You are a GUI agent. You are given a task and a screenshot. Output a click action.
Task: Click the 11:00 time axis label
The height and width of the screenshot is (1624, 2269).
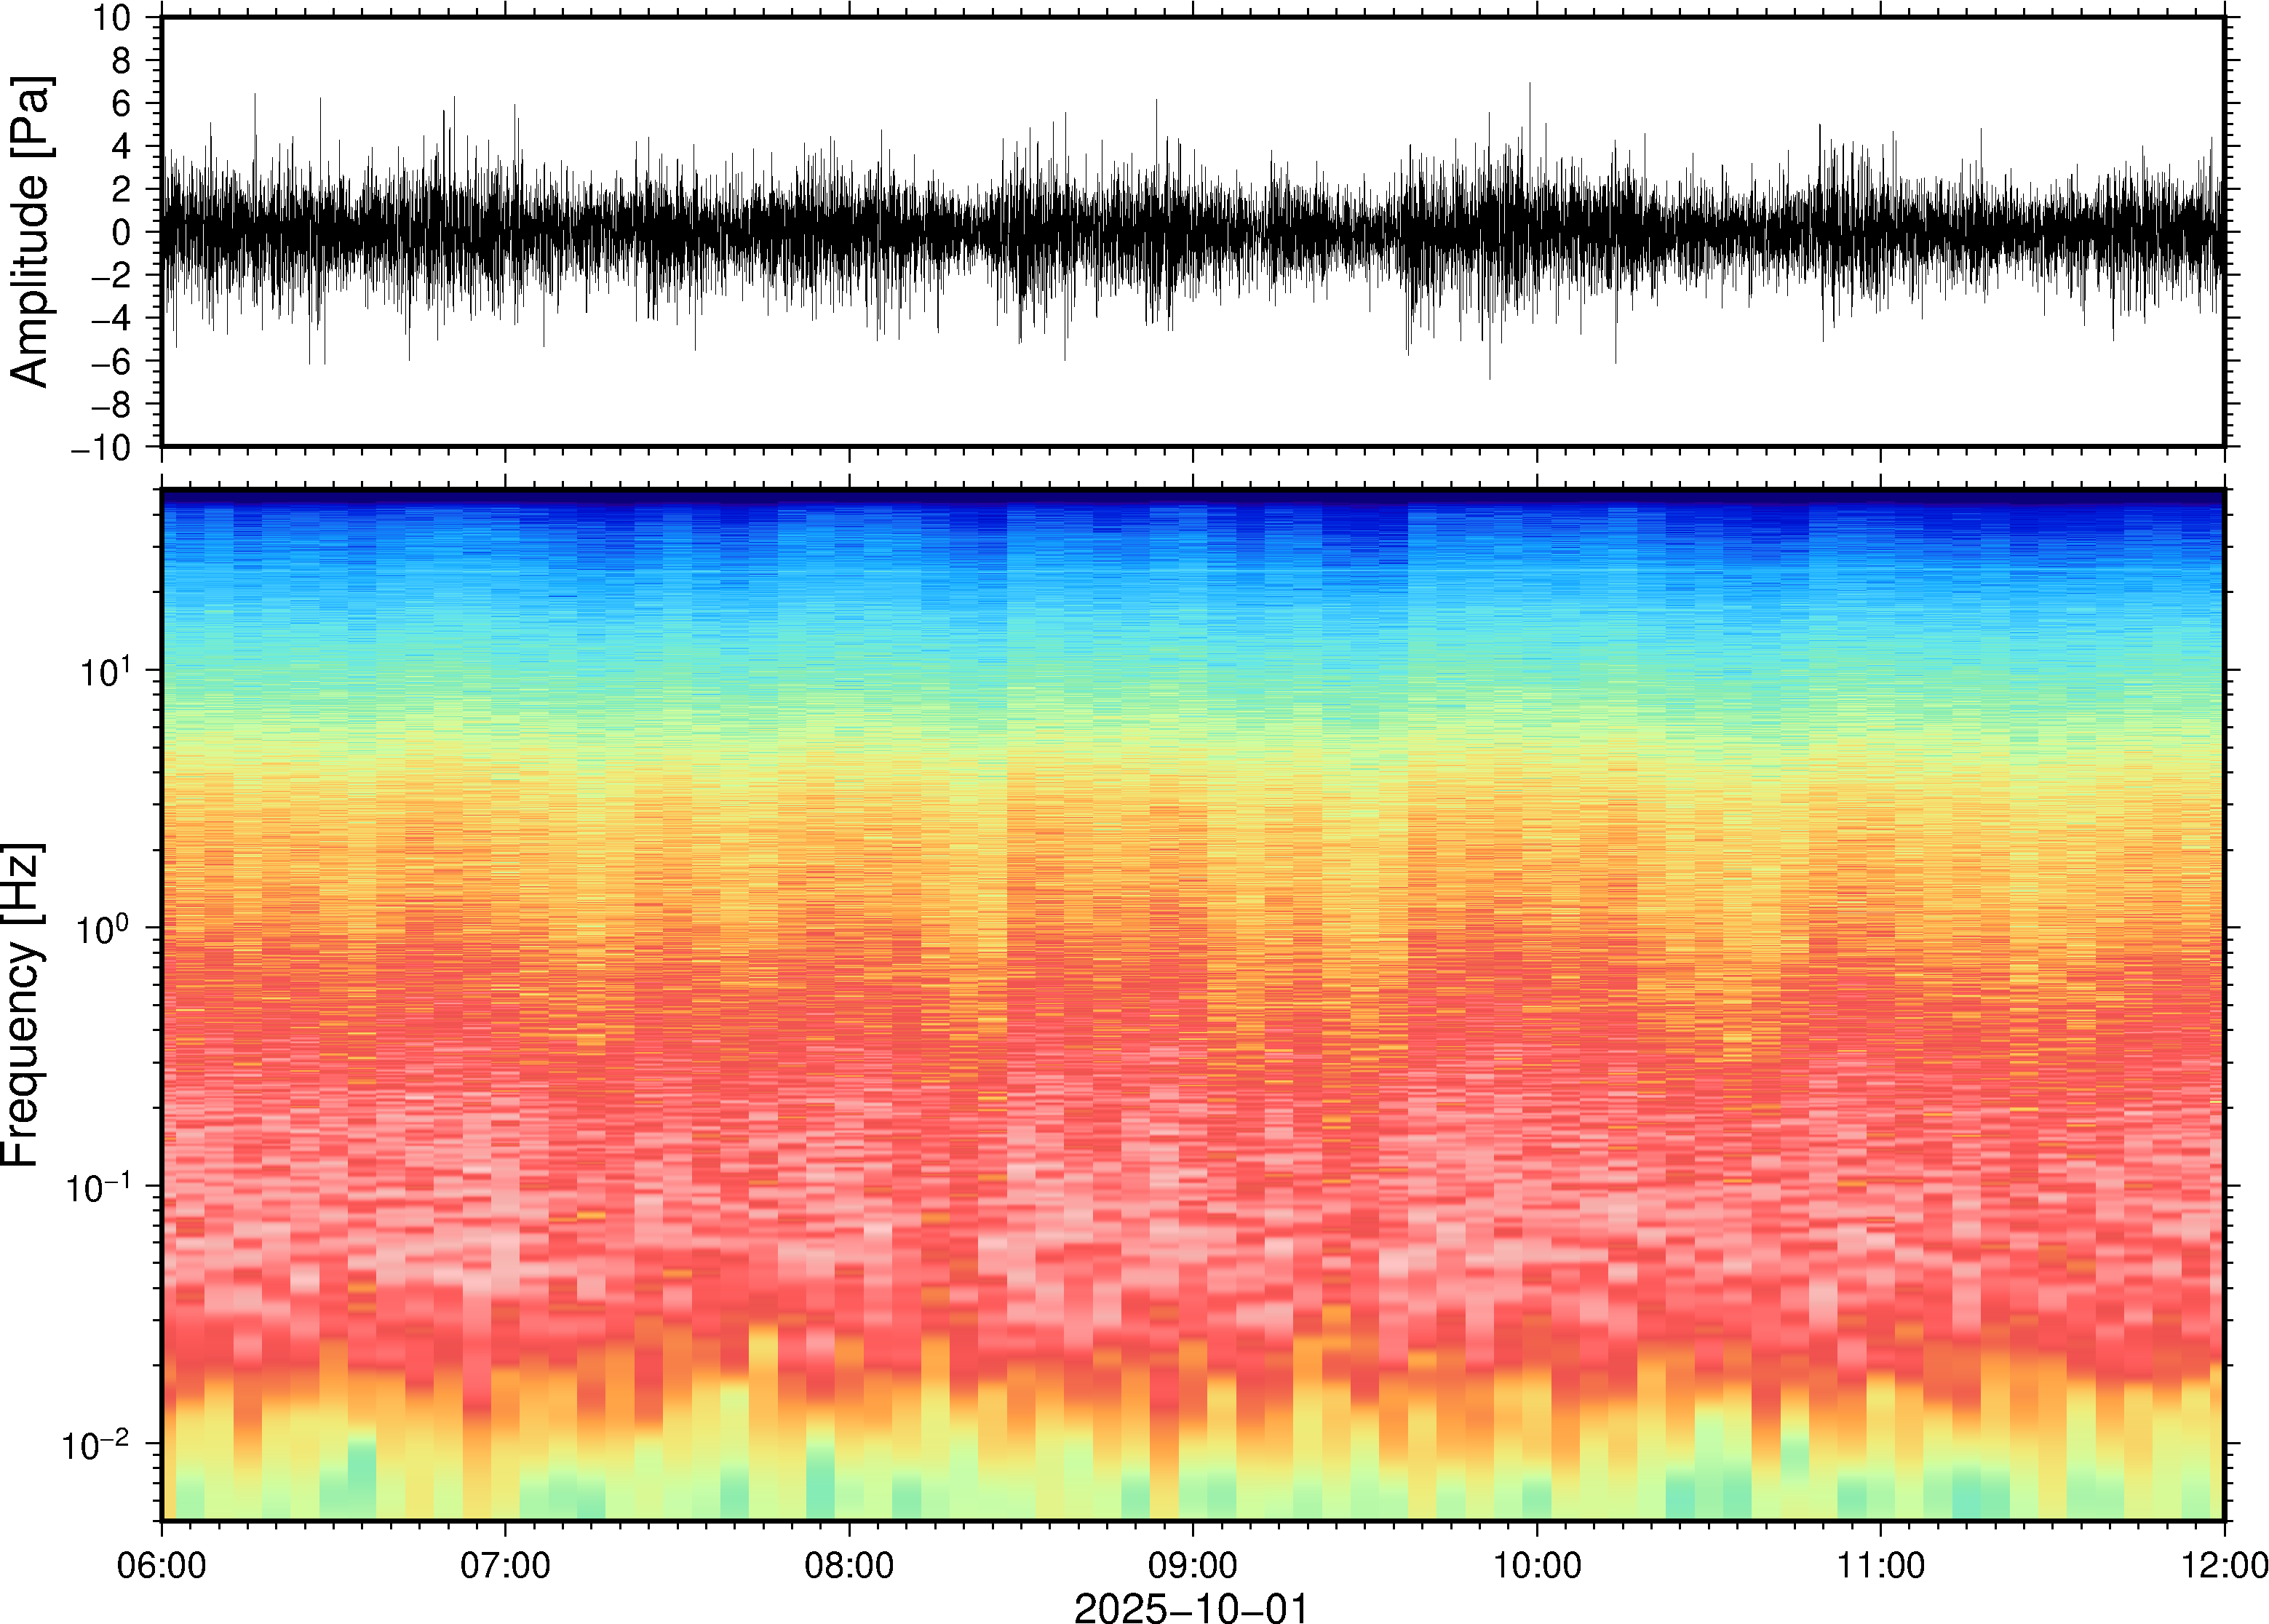[1881, 1565]
